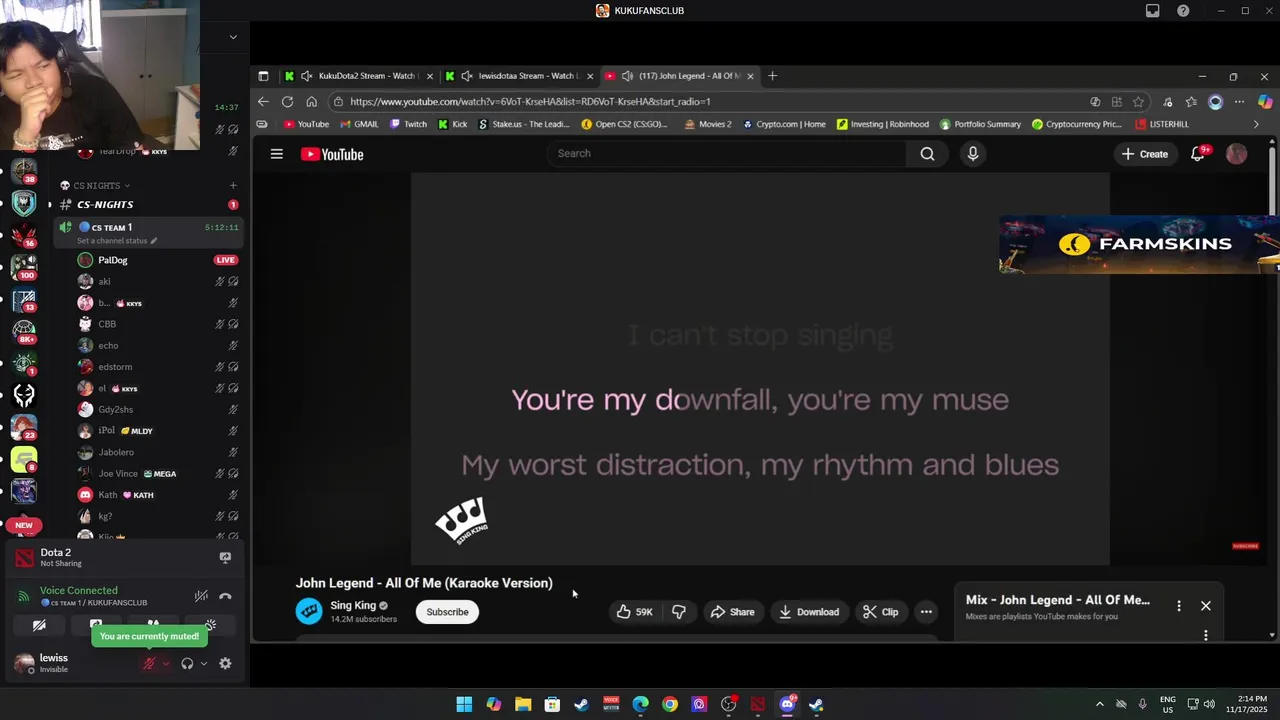Viewport: 1280px width, 720px height.
Task: Open the YouTube hamburger guide menu
Action: (x=277, y=154)
